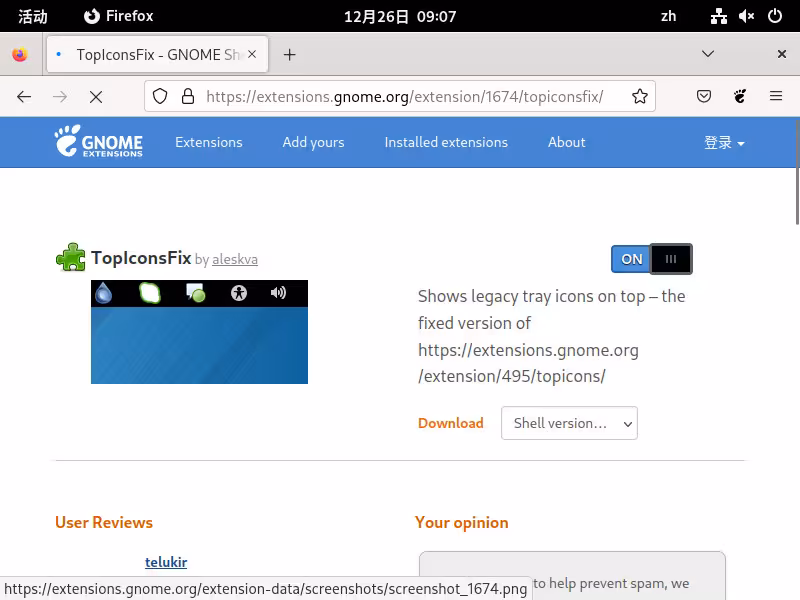Open the 活动 Activities overview

33,16
